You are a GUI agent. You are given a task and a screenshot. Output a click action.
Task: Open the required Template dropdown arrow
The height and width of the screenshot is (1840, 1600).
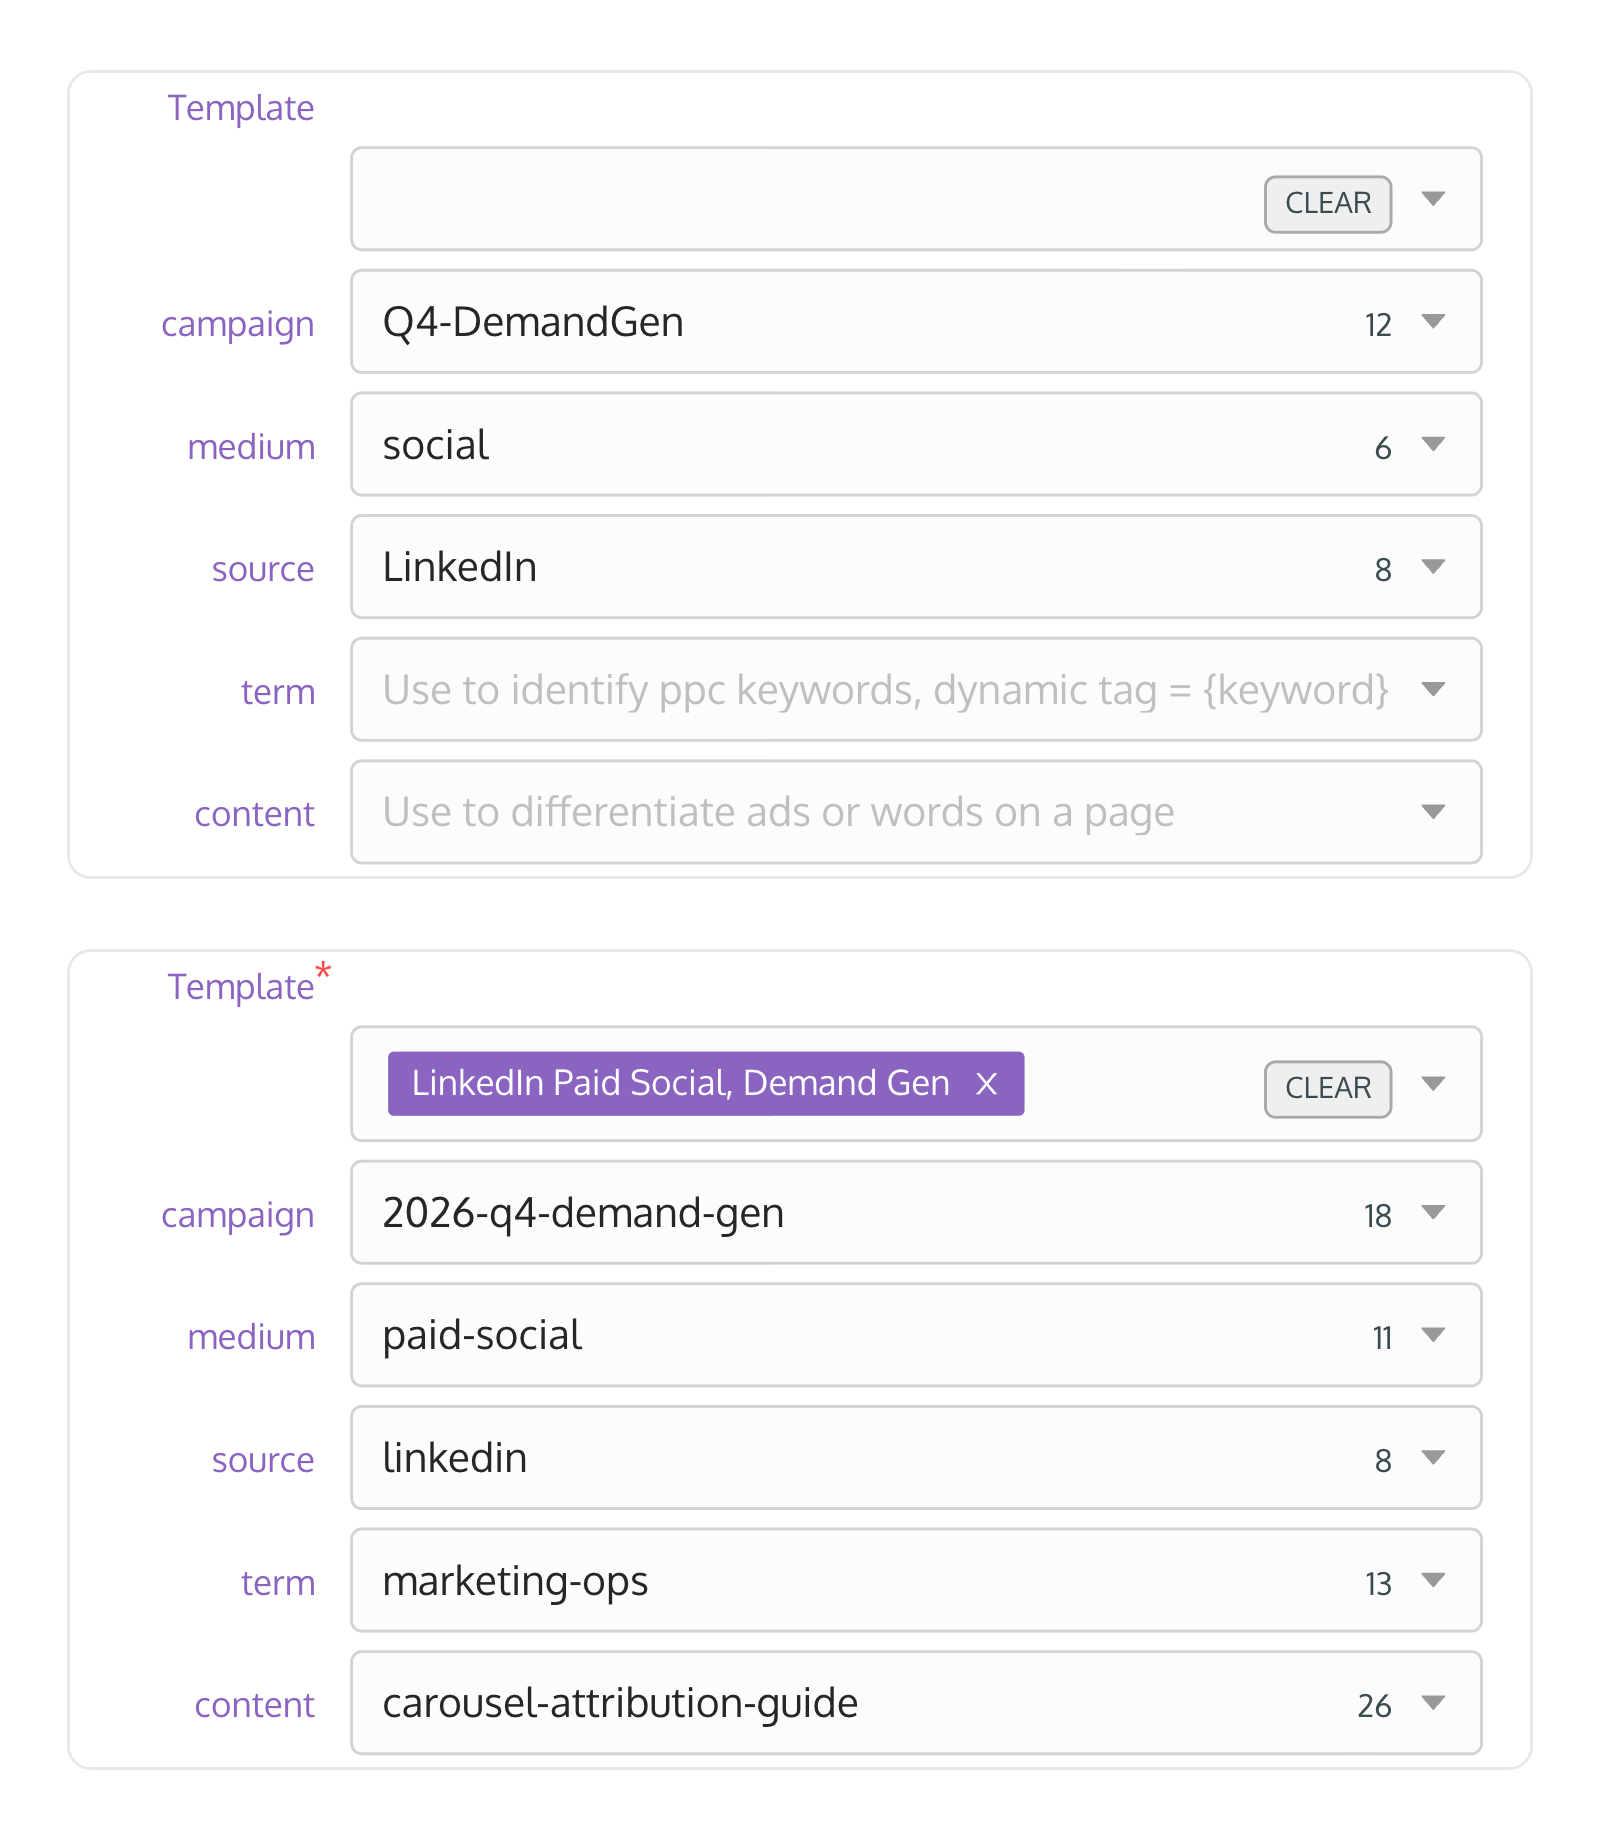click(1433, 1084)
